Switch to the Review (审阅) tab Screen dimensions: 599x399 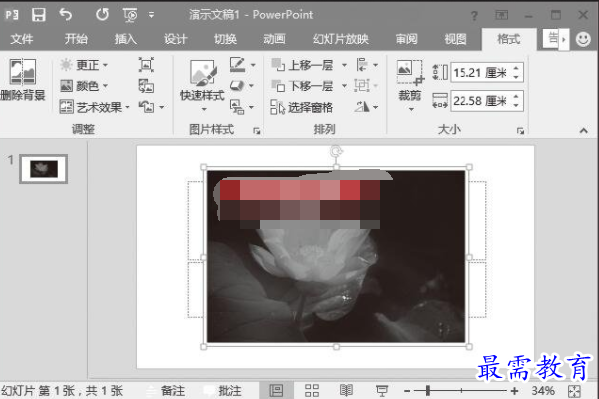click(x=406, y=39)
